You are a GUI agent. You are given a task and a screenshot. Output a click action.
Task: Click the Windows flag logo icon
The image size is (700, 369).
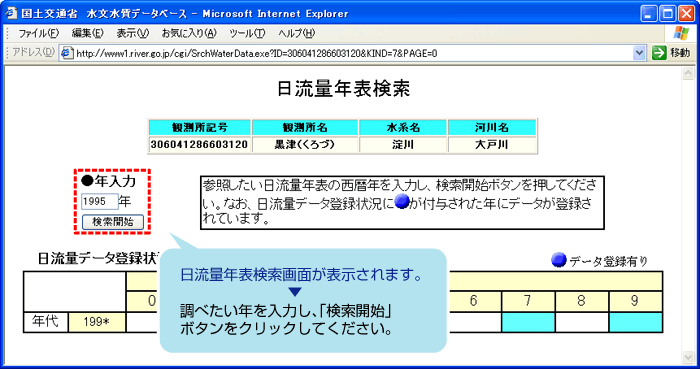[x=681, y=33]
